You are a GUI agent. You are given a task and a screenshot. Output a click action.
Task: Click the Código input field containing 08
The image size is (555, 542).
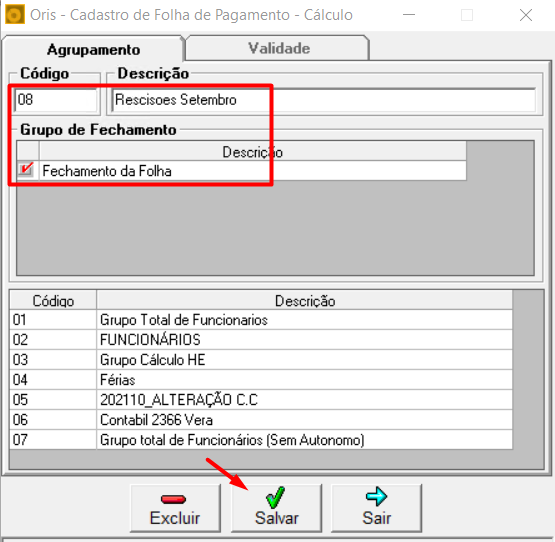click(x=56, y=100)
